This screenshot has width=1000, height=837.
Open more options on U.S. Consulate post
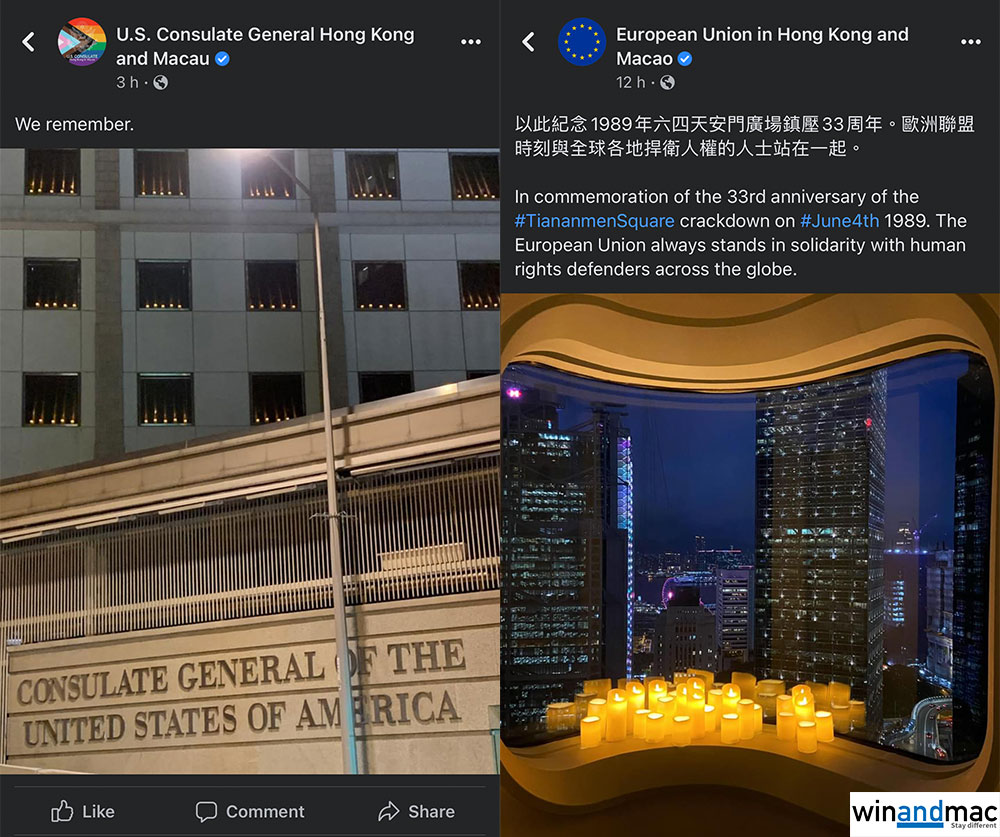471,42
